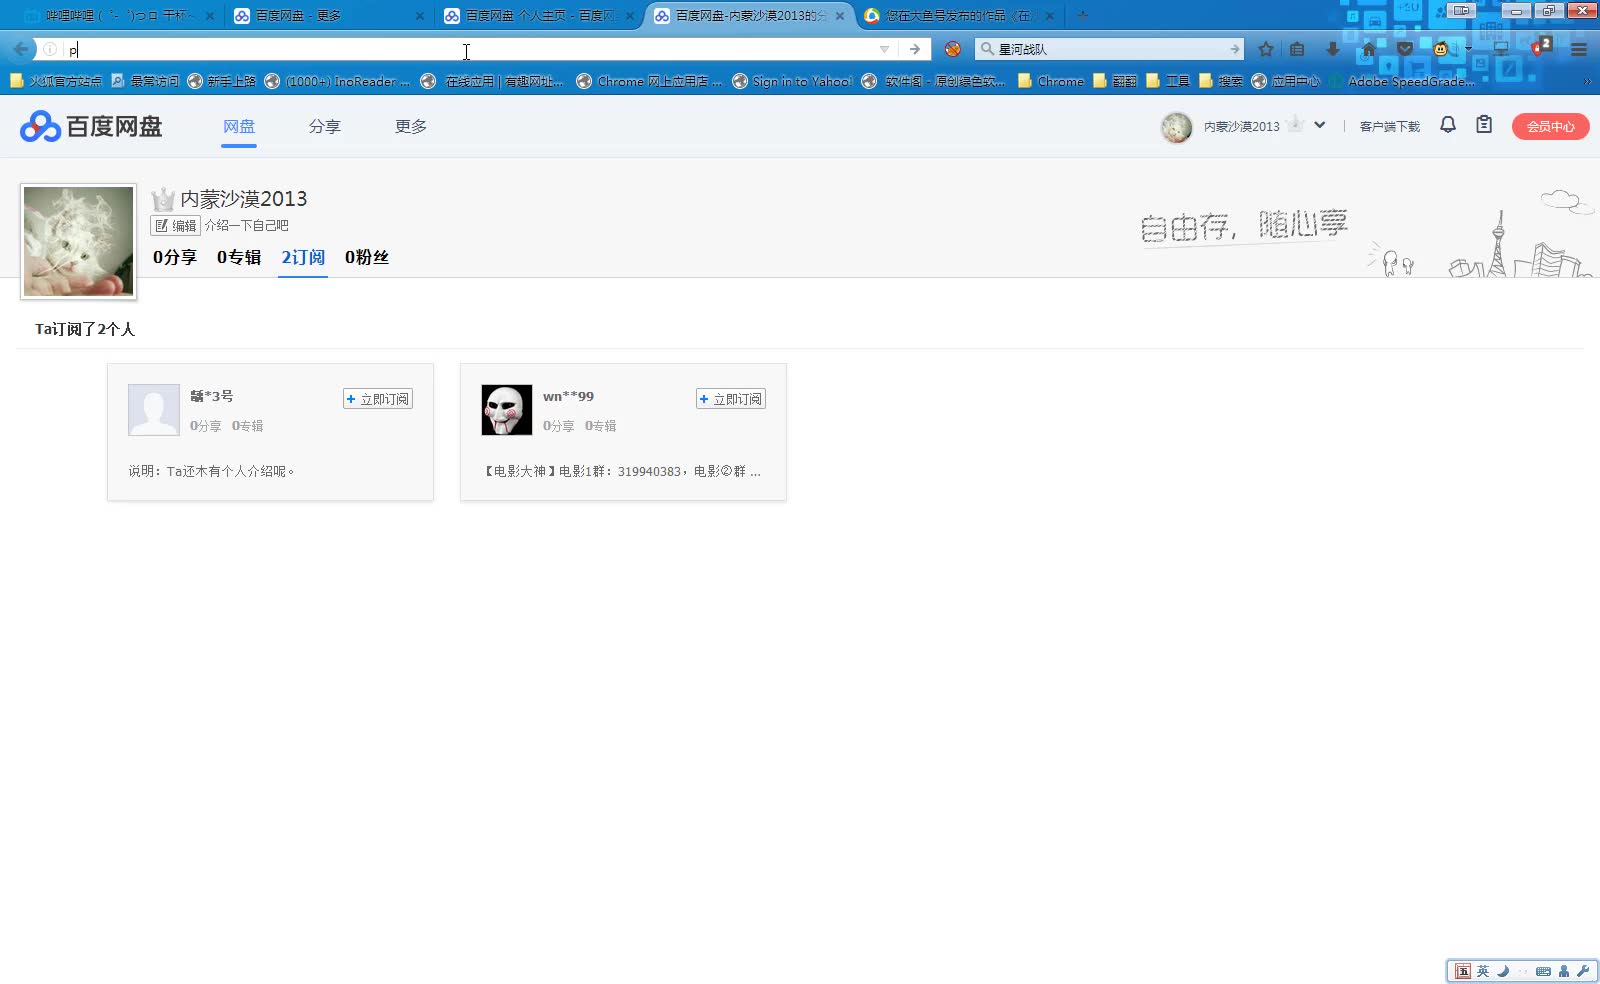
Task: Select the 更多 navigation item
Action: pos(411,126)
